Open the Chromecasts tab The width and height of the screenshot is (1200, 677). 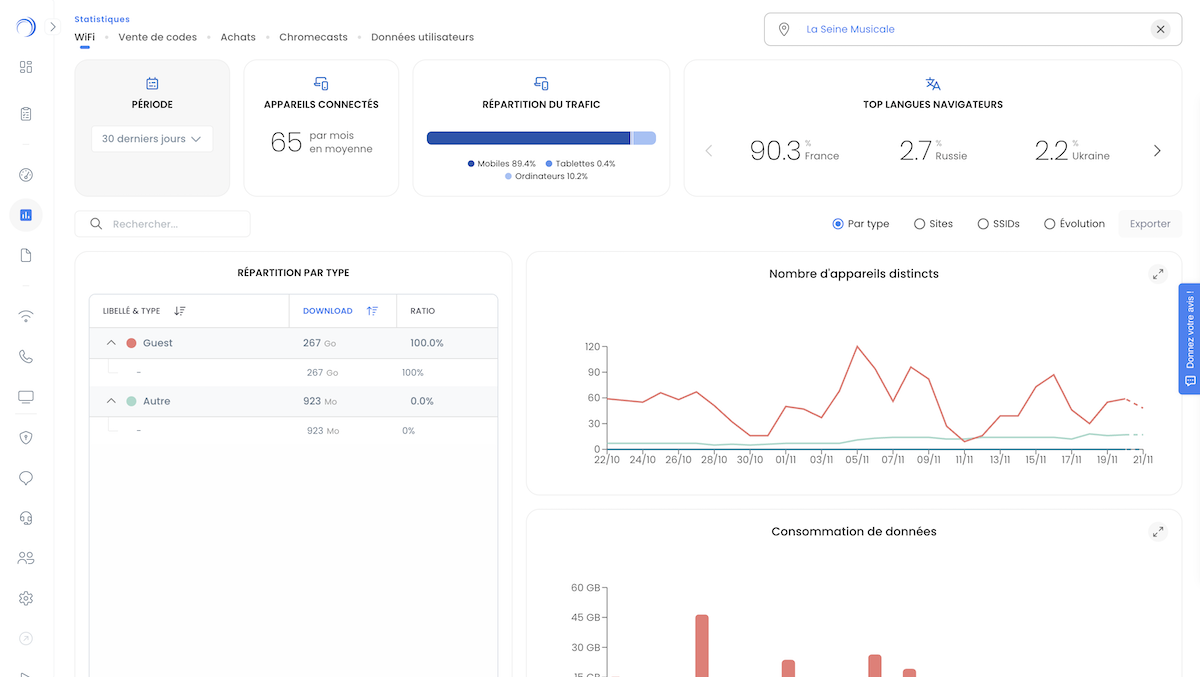pyautogui.click(x=313, y=37)
